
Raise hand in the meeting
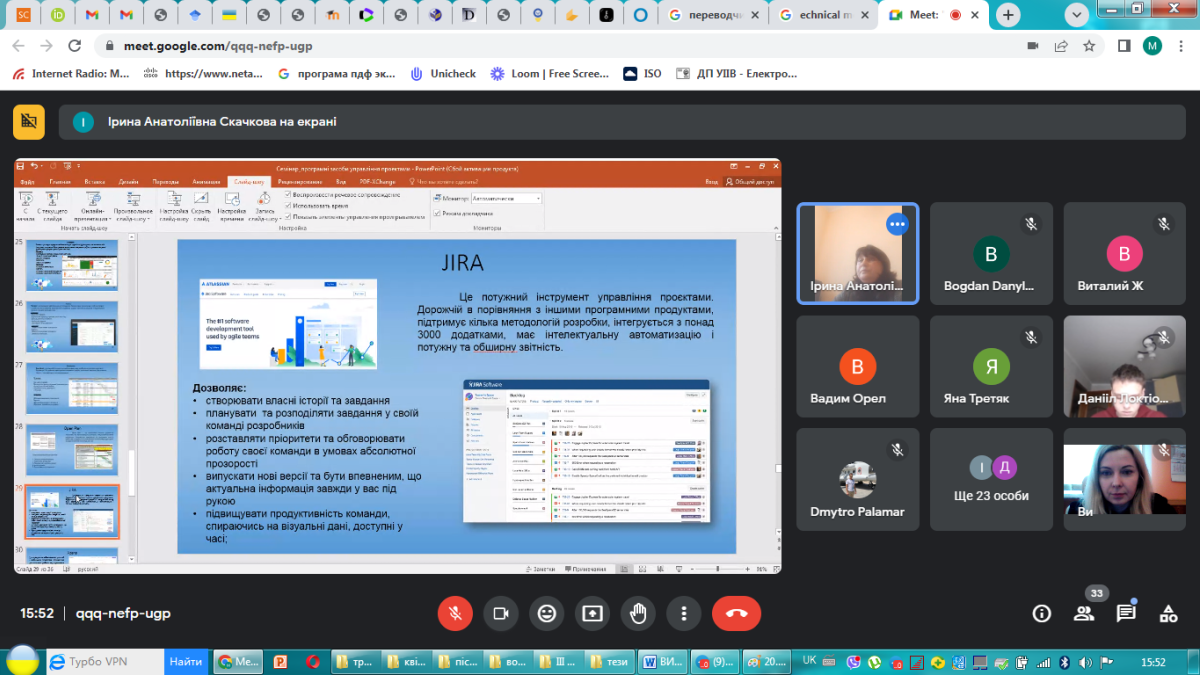(638, 613)
